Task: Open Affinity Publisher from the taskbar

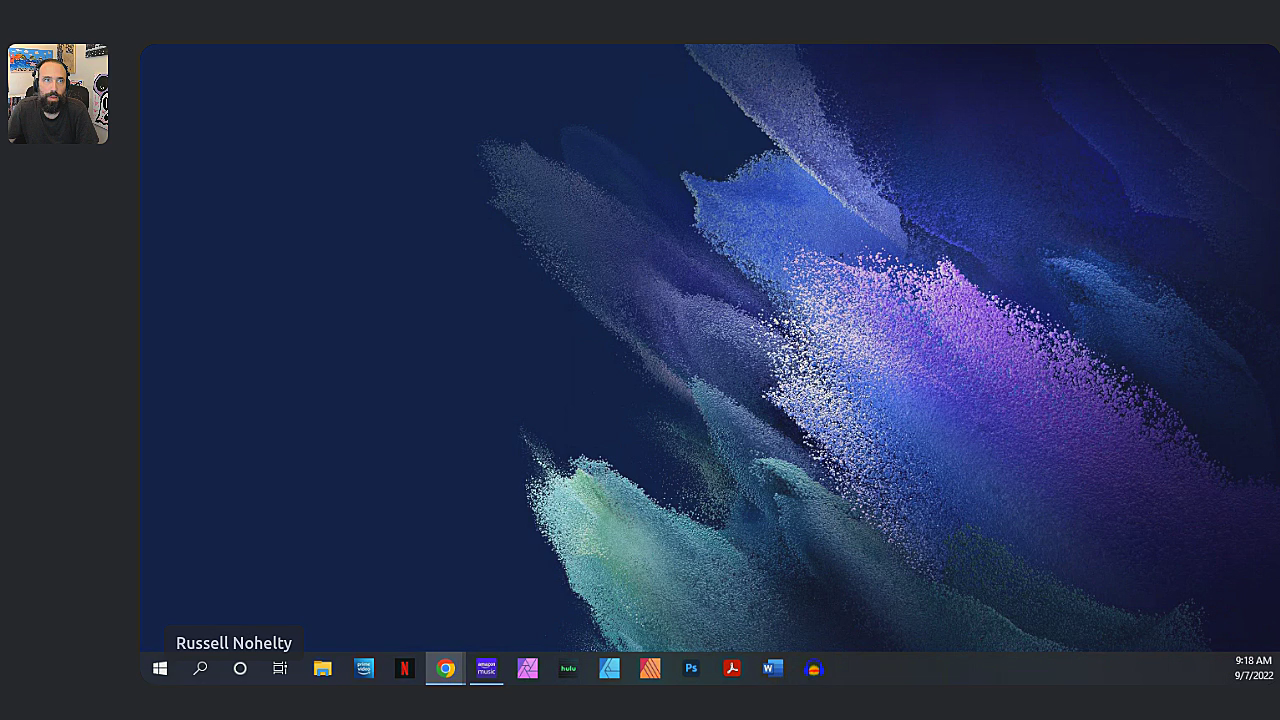Action: point(650,668)
